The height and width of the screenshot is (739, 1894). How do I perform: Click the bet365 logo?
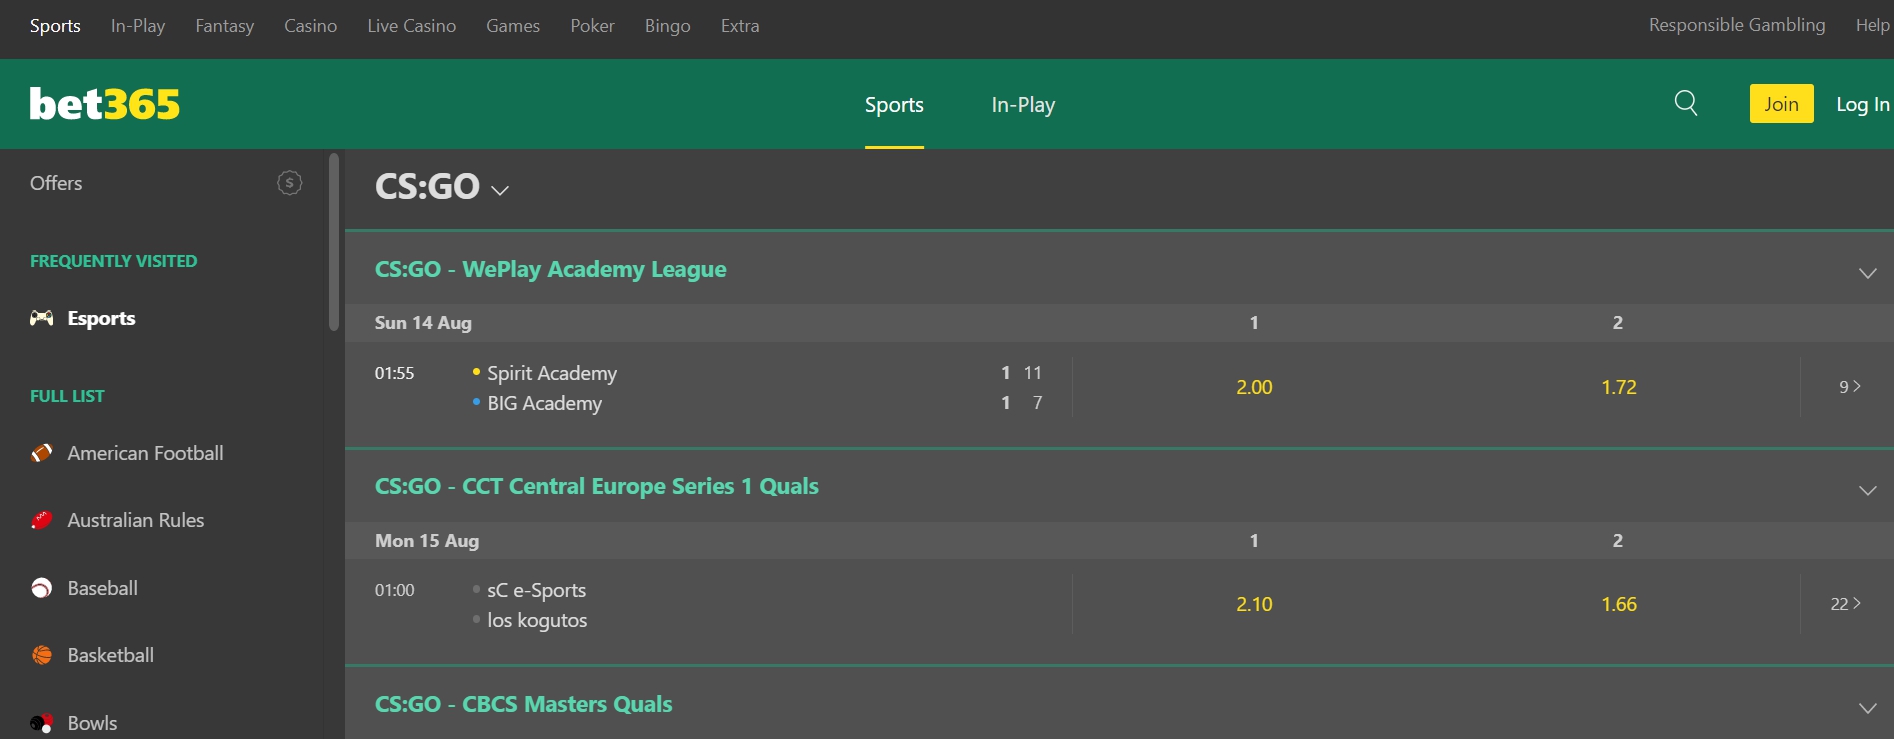click(x=105, y=104)
